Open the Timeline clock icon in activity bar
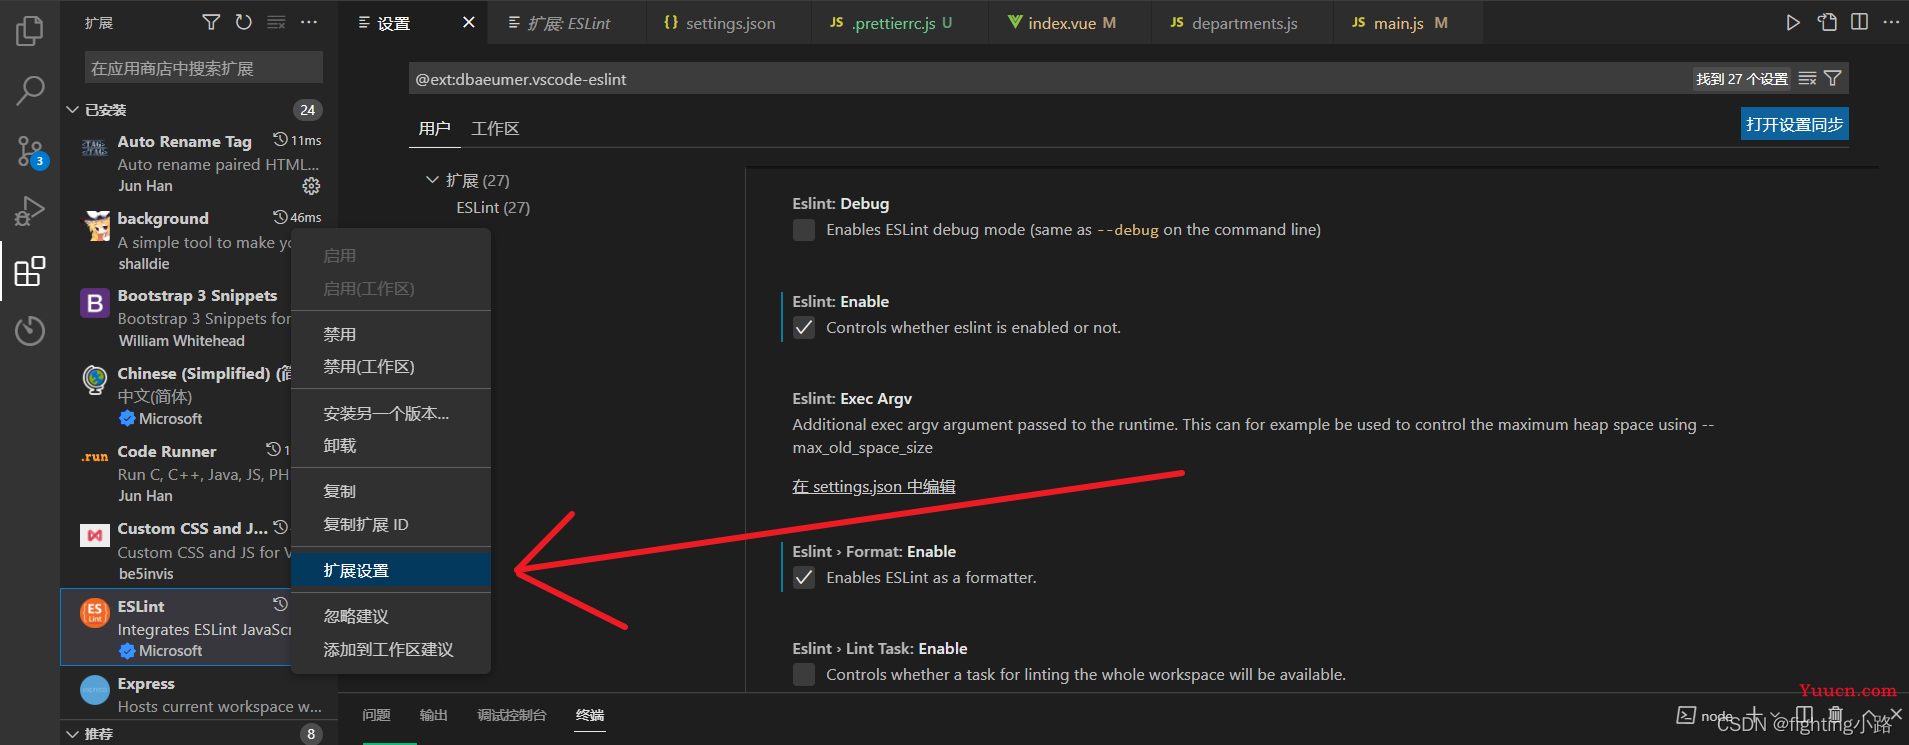This screenshot has width=1909, height=745. click(x=30, y=330)
